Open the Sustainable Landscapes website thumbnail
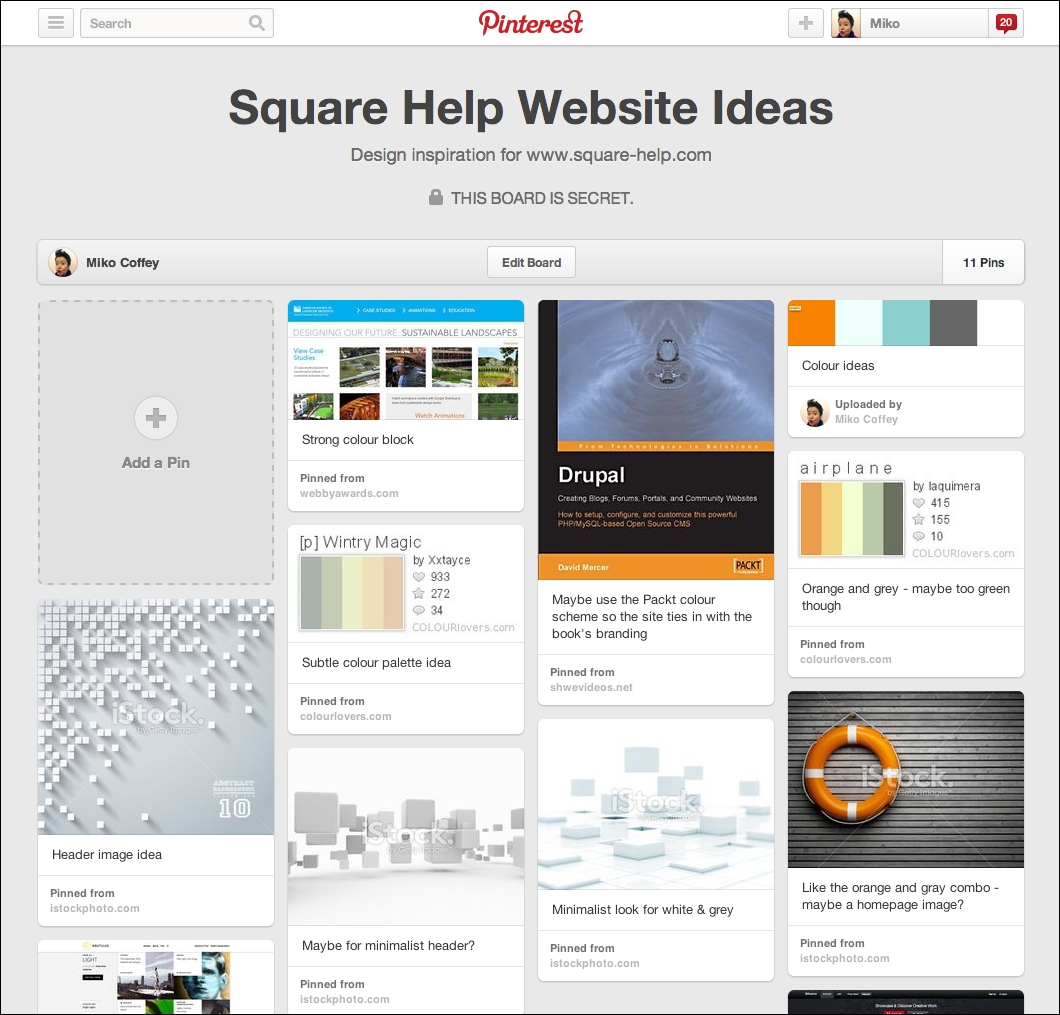 [406, 360]
